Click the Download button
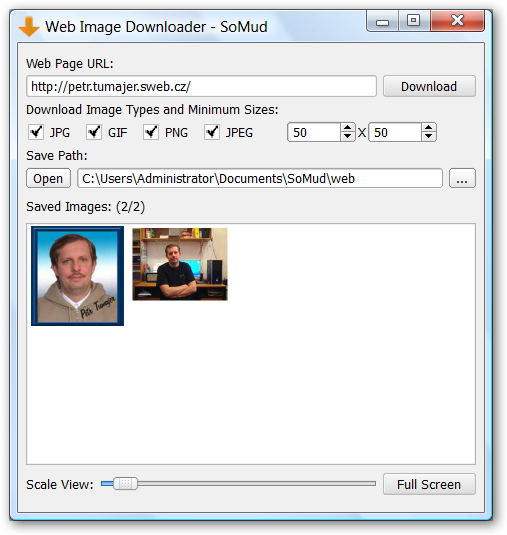 (x=429, y=86)
